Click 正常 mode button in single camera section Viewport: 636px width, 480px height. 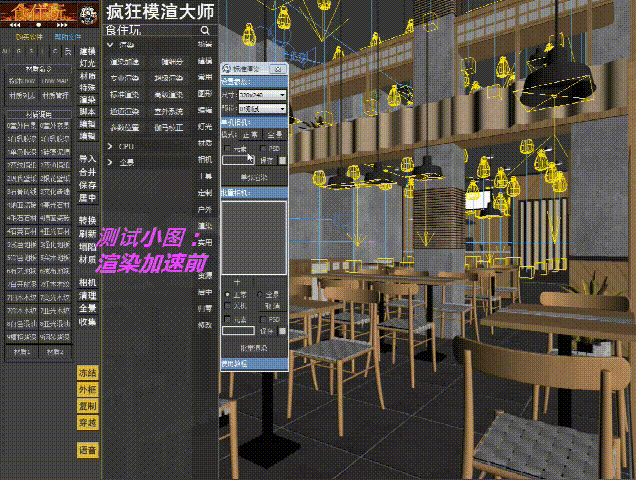pos(250,135)
